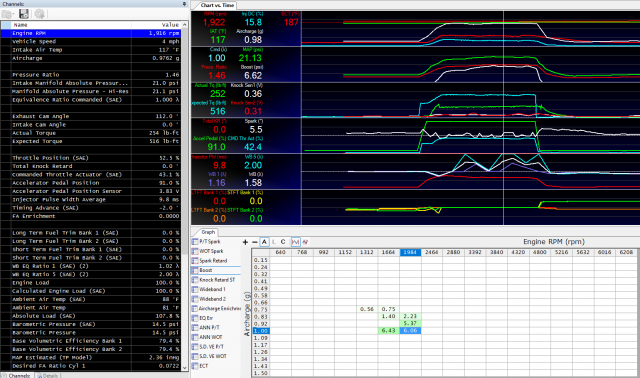Click the highlighted 6.06 boost cell

coord(410,331)
